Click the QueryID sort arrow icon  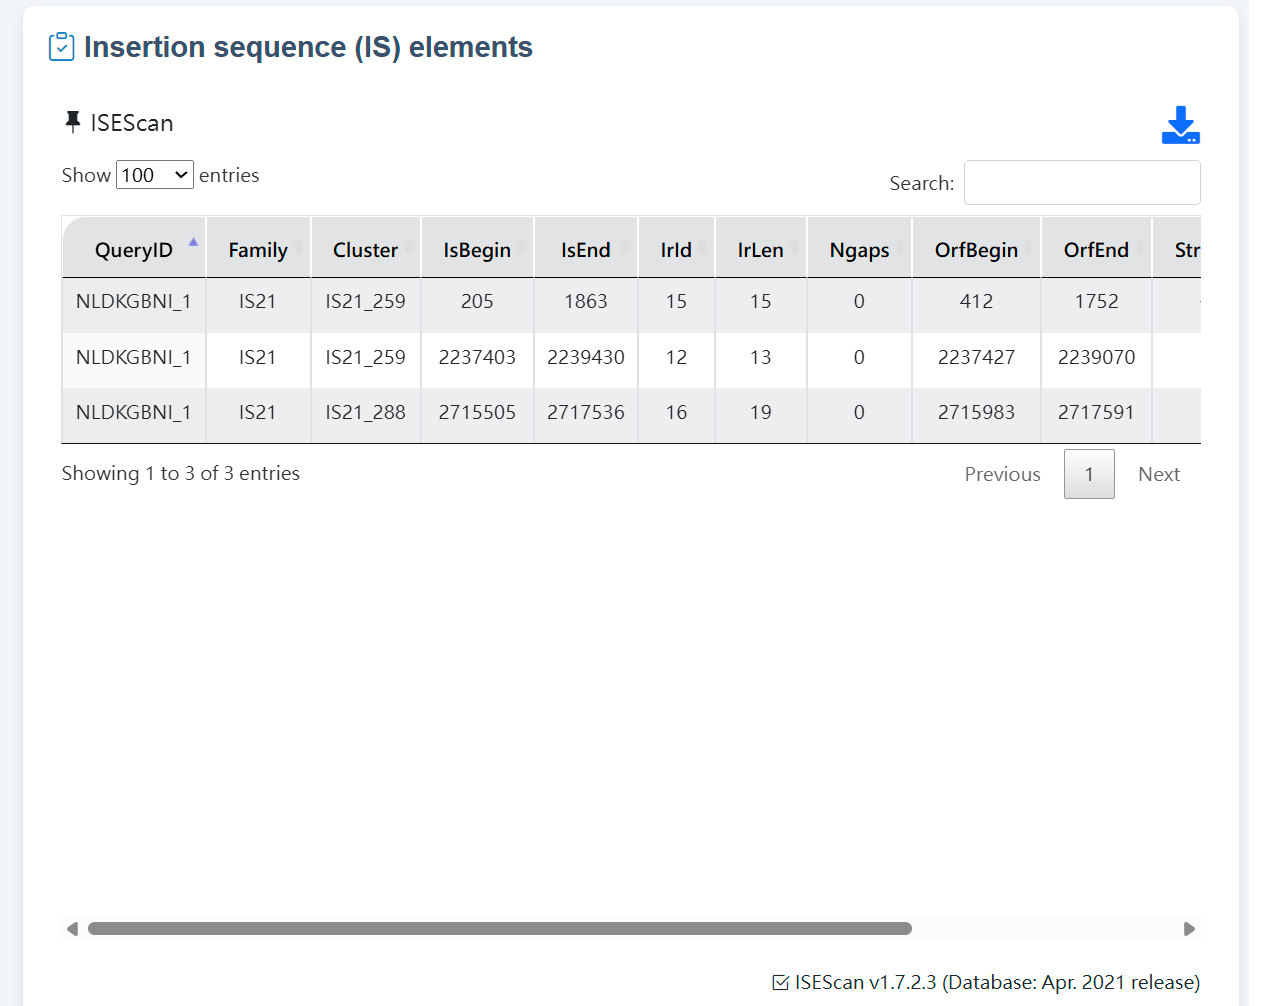click(x=193, y=242)
